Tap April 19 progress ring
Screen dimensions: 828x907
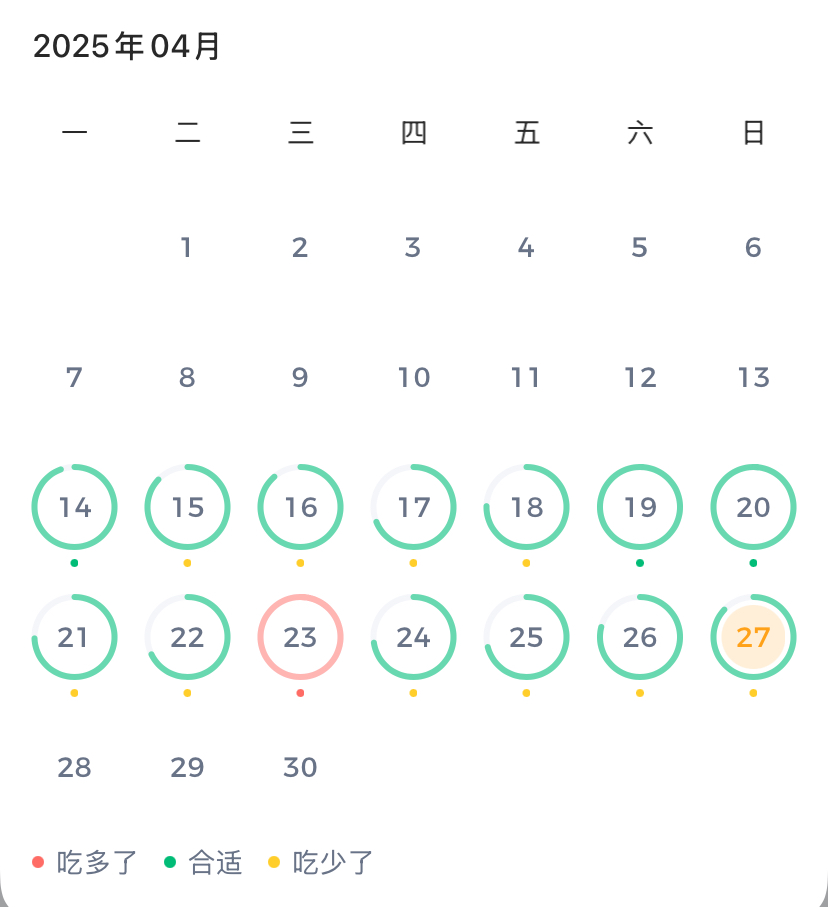pos(640,507)
